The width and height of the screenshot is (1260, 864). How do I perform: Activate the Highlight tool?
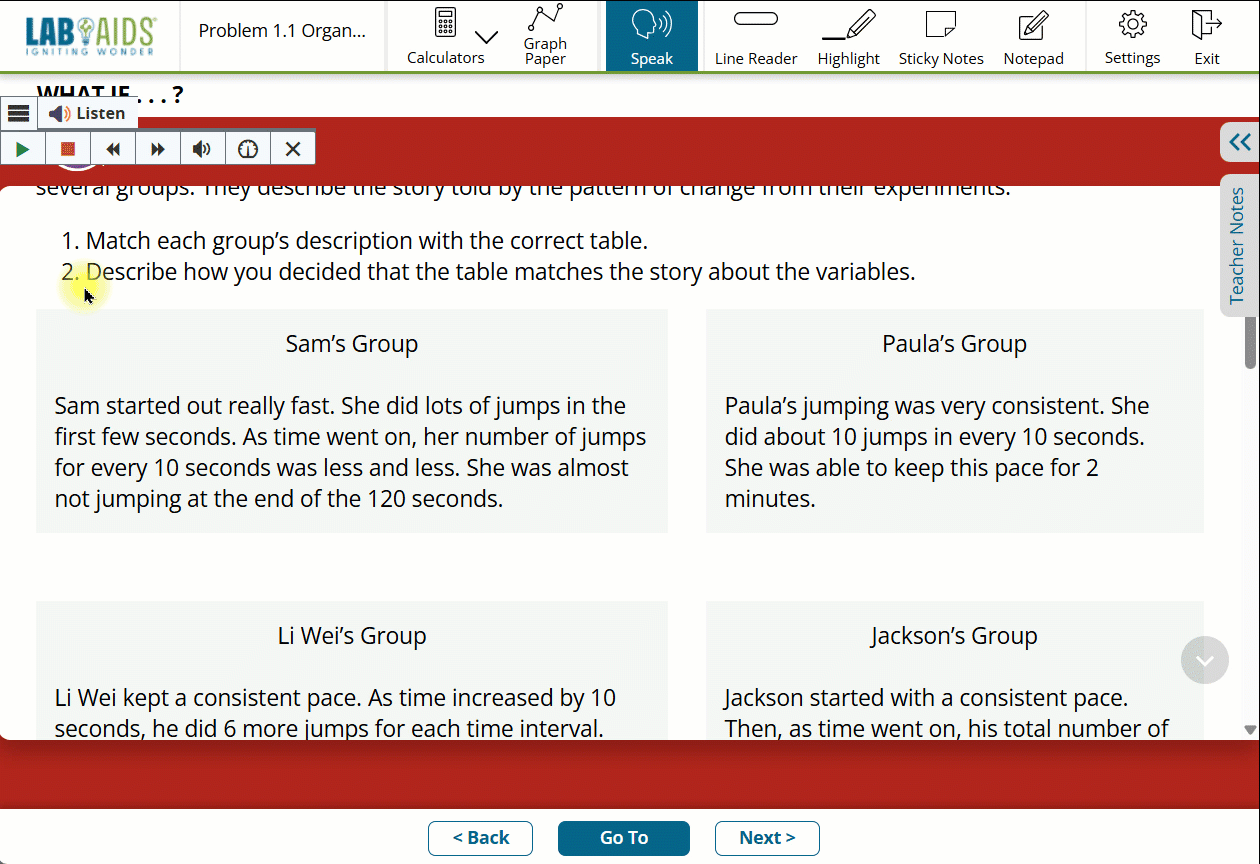tap(848, 36)
